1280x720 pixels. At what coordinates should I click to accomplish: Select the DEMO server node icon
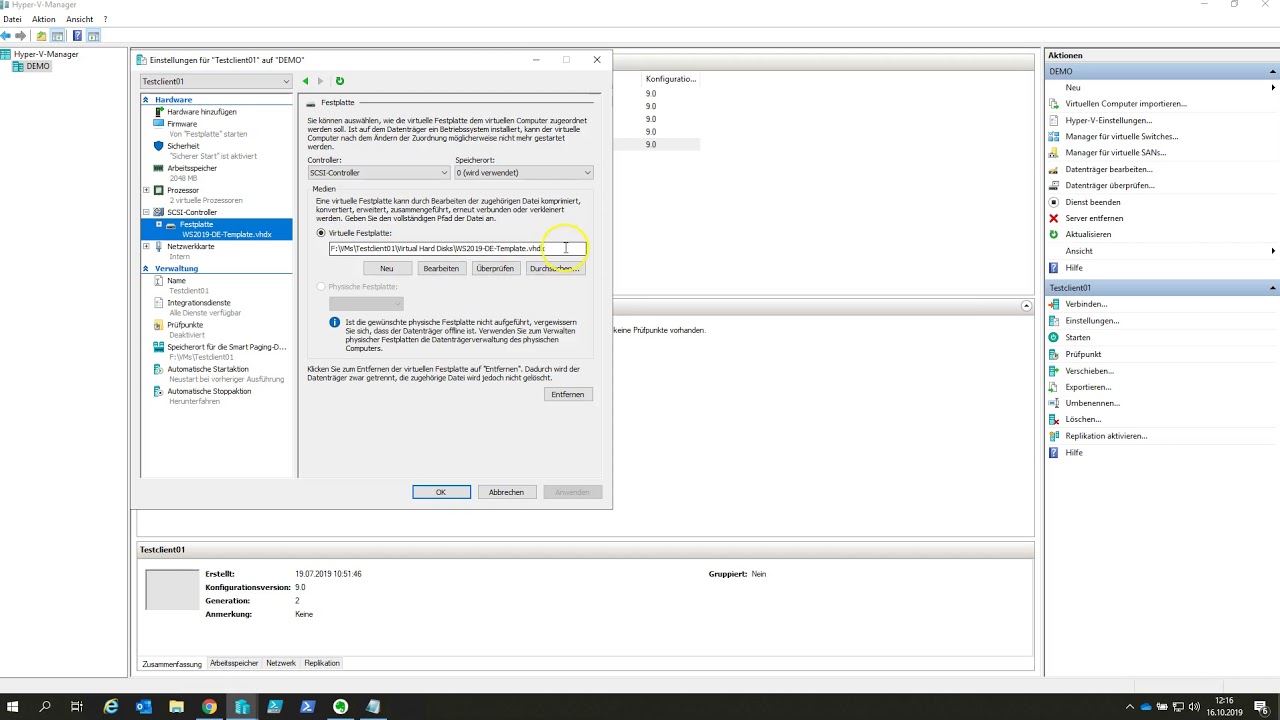pyautogui.click(x=19, y=66)
